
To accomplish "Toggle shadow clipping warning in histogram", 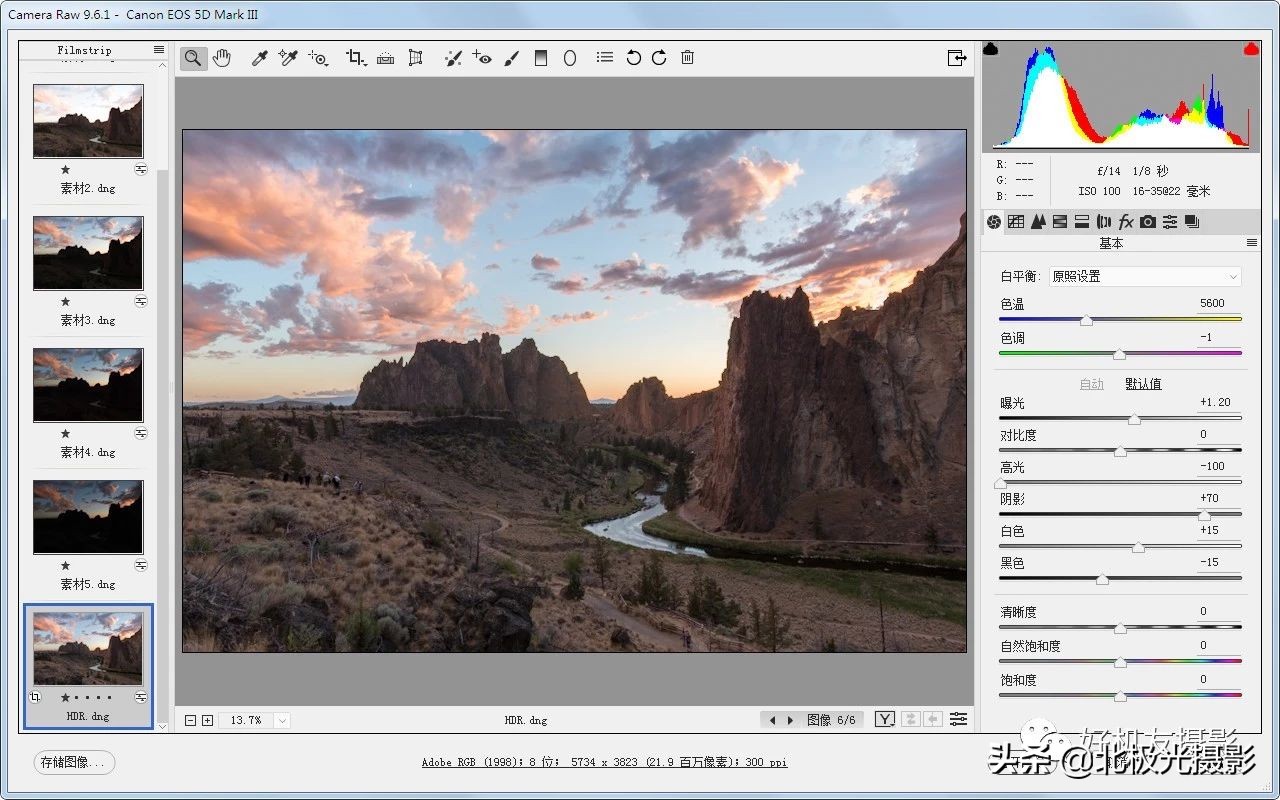I will click(991, 49).
